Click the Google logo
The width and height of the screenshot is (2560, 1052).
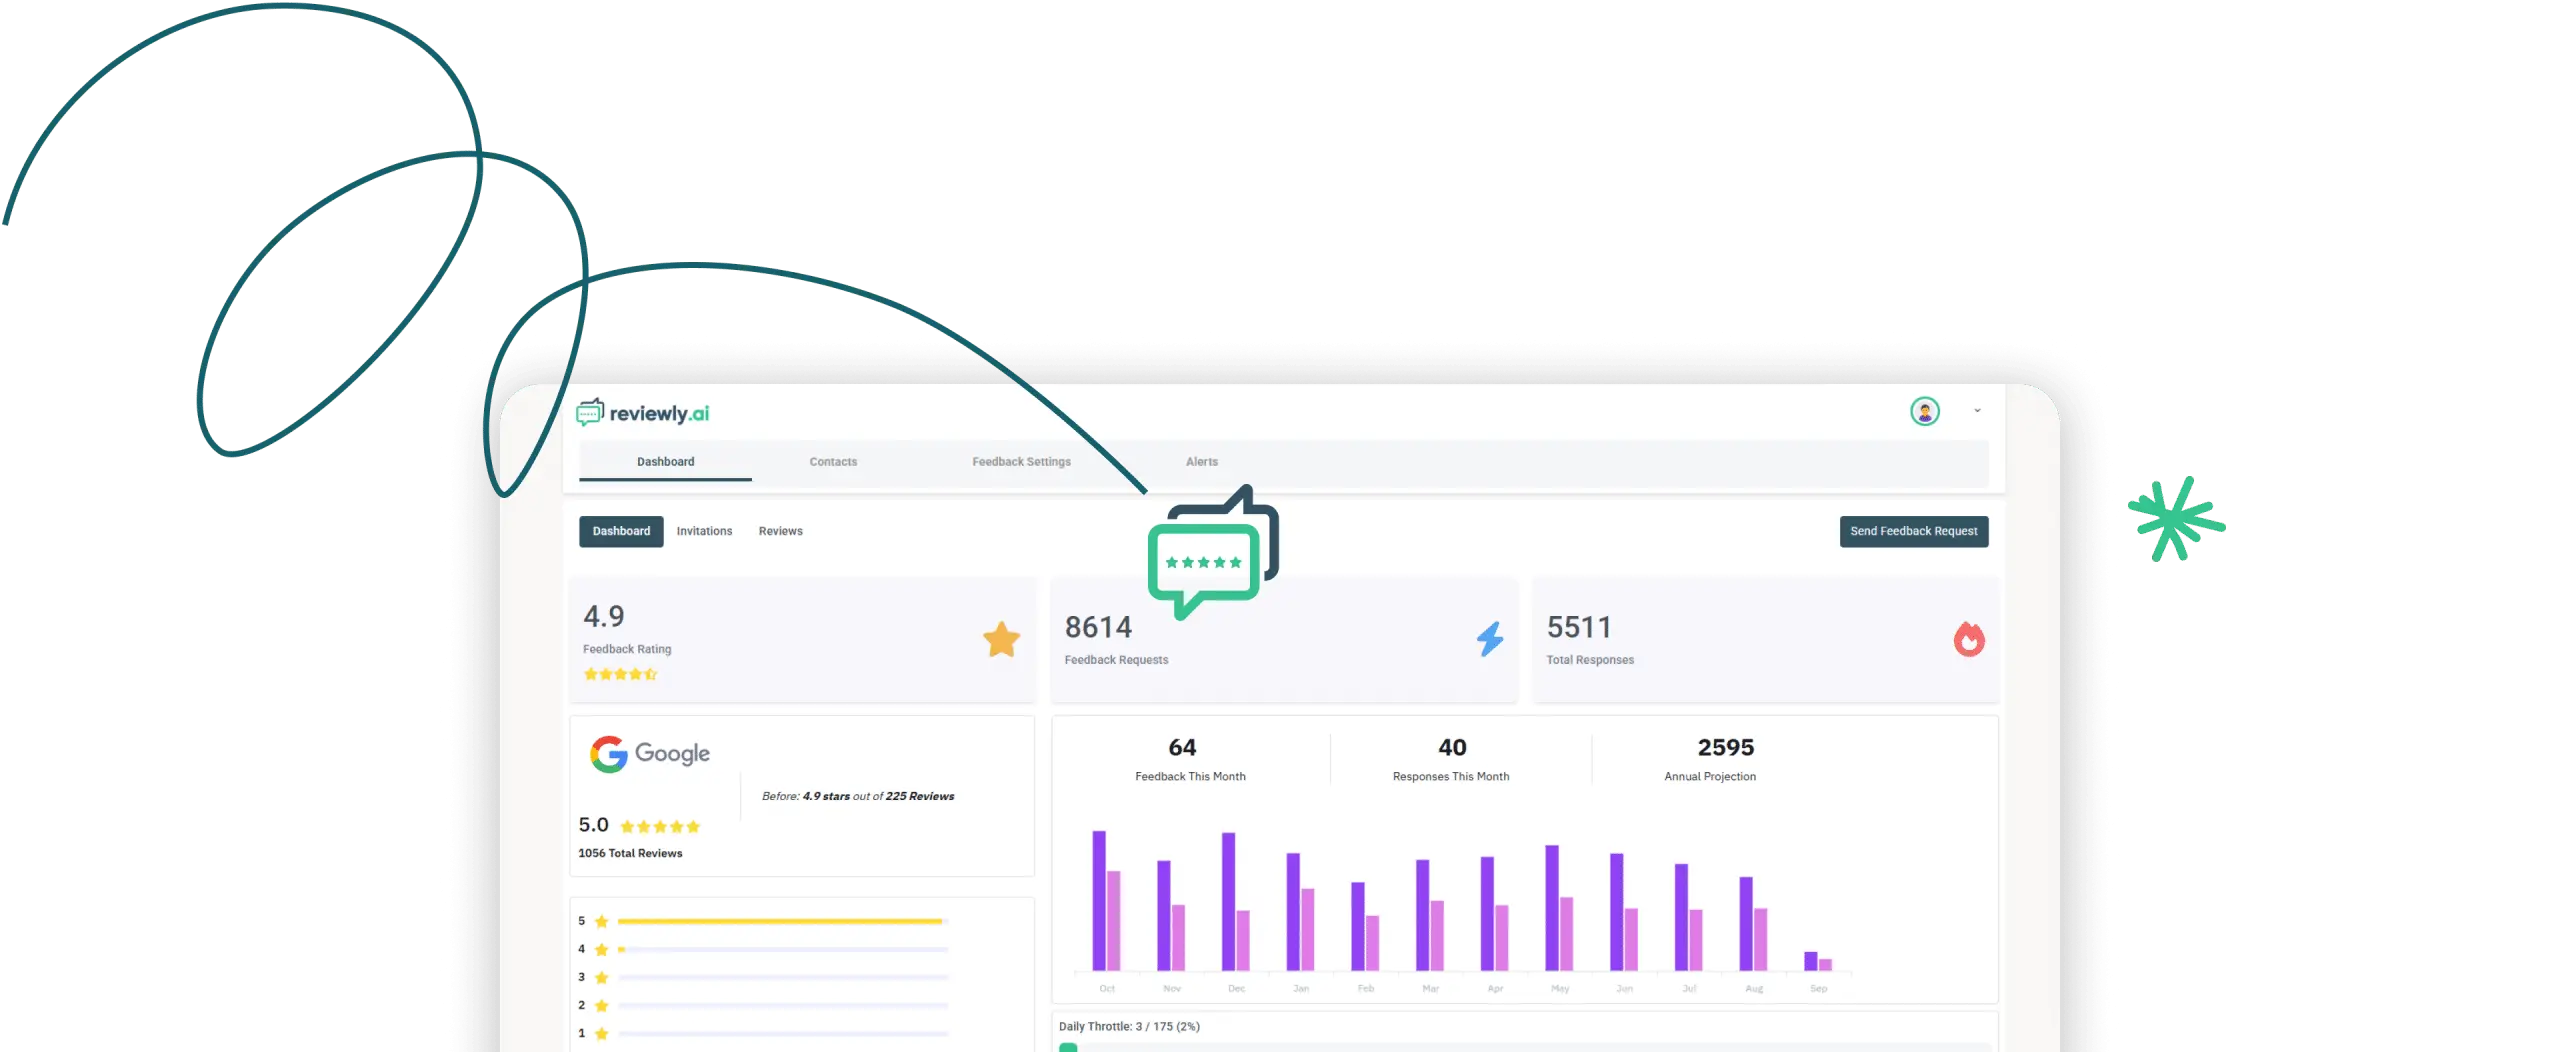point(650,754)
